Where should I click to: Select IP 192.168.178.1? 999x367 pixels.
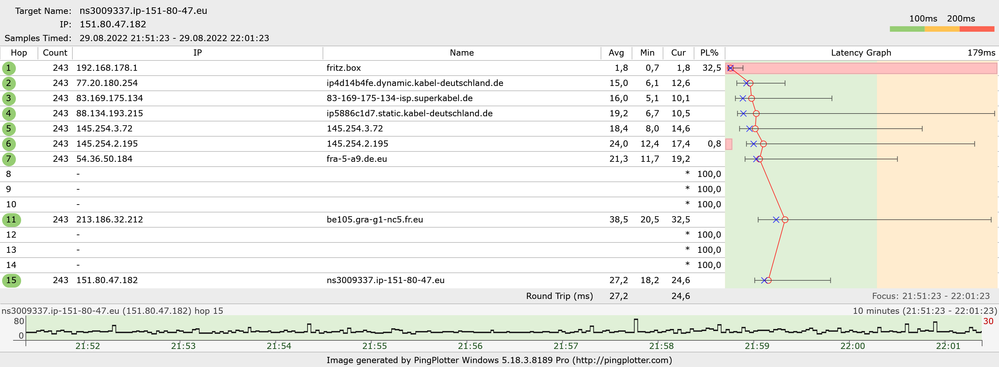[107, 68]
